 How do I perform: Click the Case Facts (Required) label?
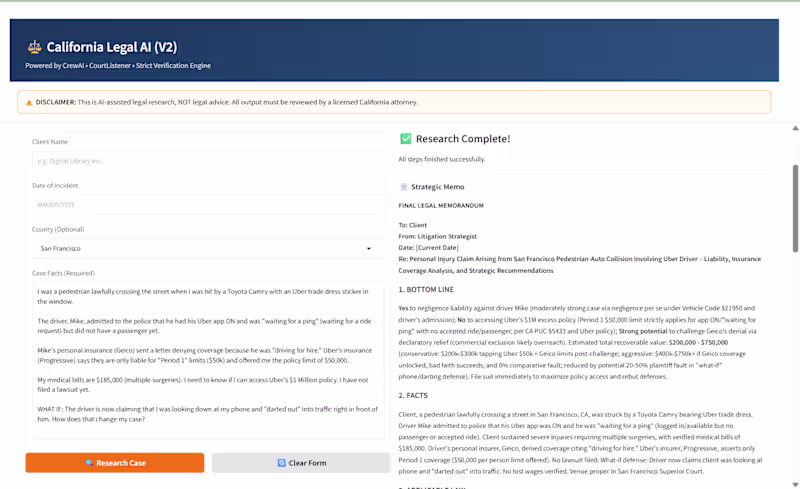tap(63, 273)
